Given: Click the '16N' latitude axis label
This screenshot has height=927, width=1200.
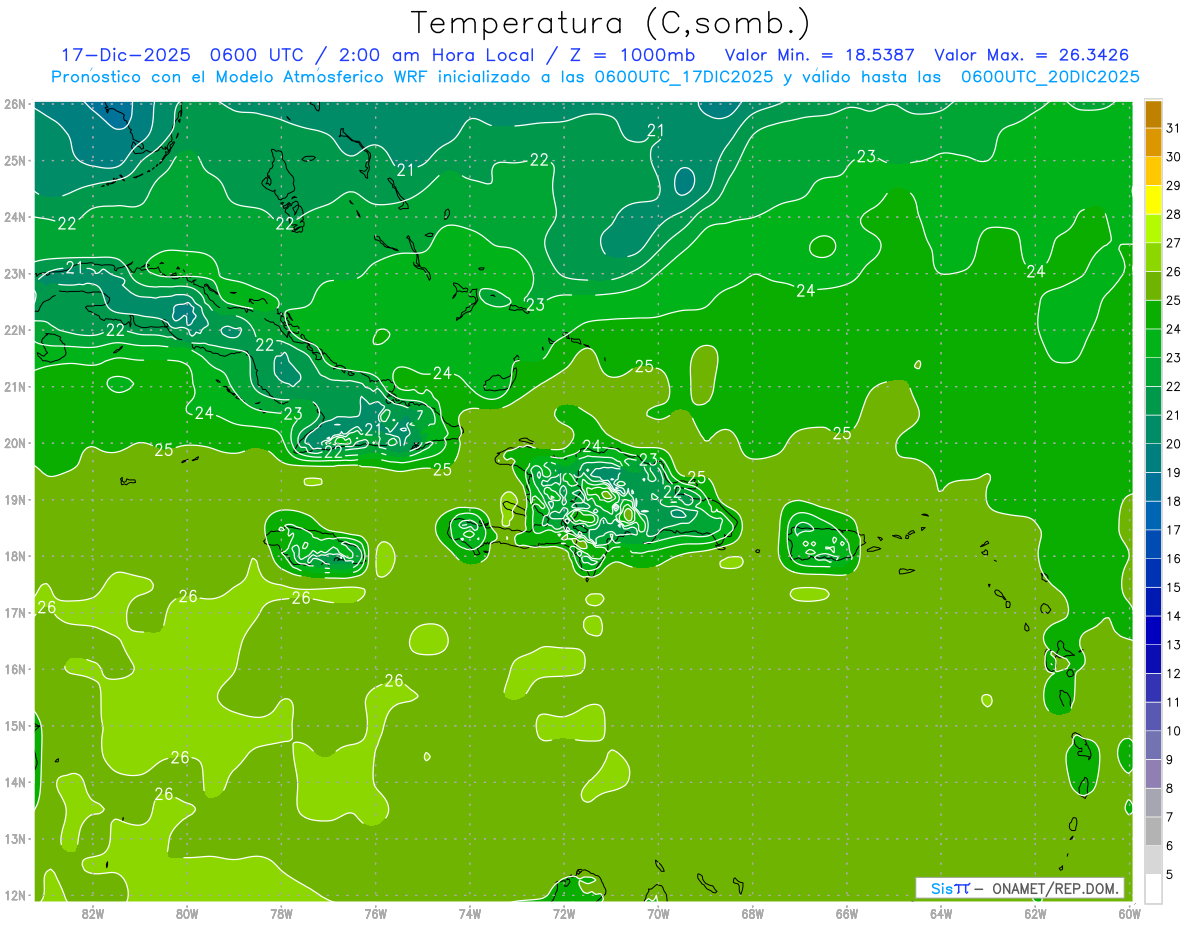Looking at the screenshot, I should pyautogui.click(x=15, y=669).
